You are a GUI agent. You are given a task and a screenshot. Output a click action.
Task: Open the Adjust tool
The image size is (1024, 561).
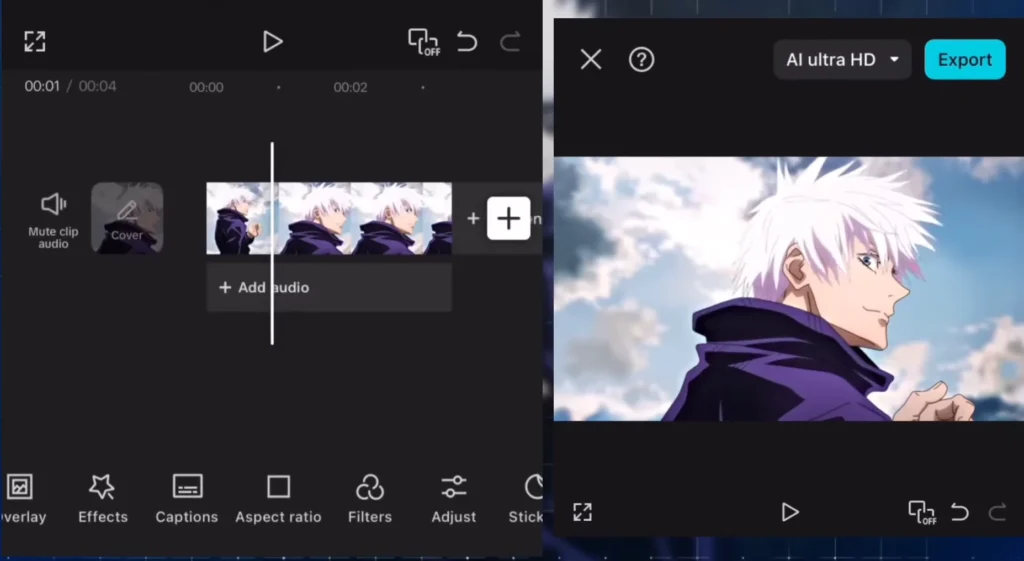coord(453,499)
